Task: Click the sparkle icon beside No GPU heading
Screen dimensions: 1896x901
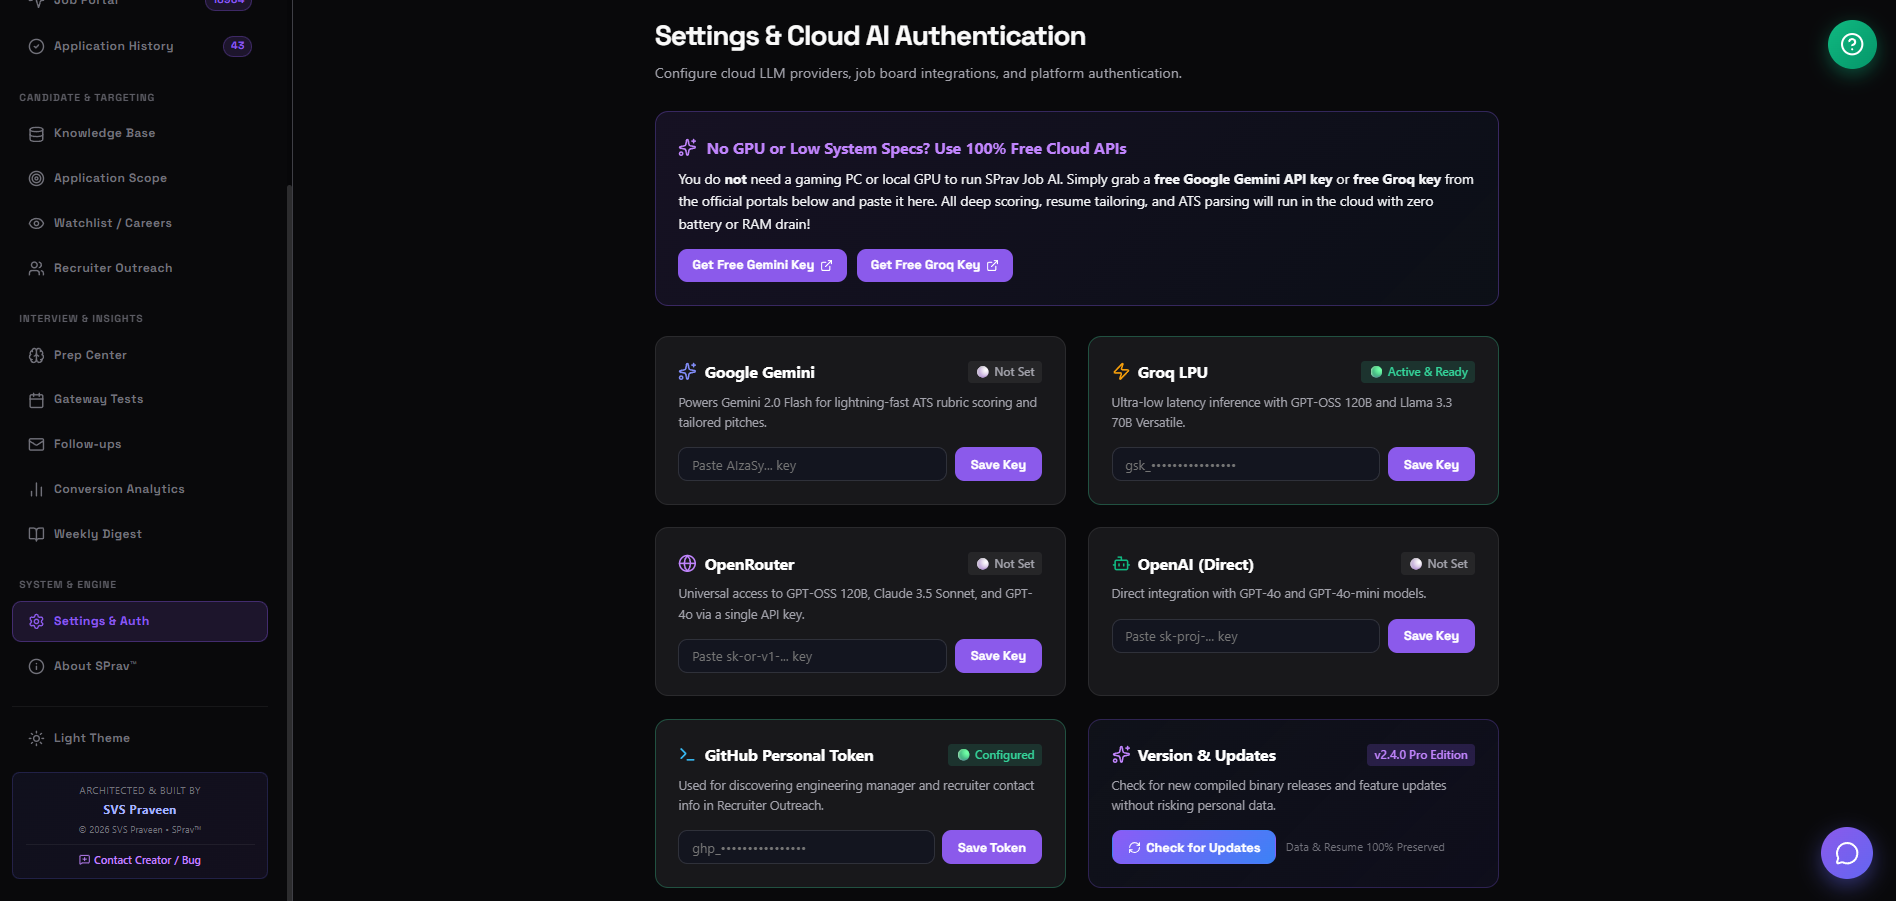Action: pyautogui.click(x=687, y=148)
